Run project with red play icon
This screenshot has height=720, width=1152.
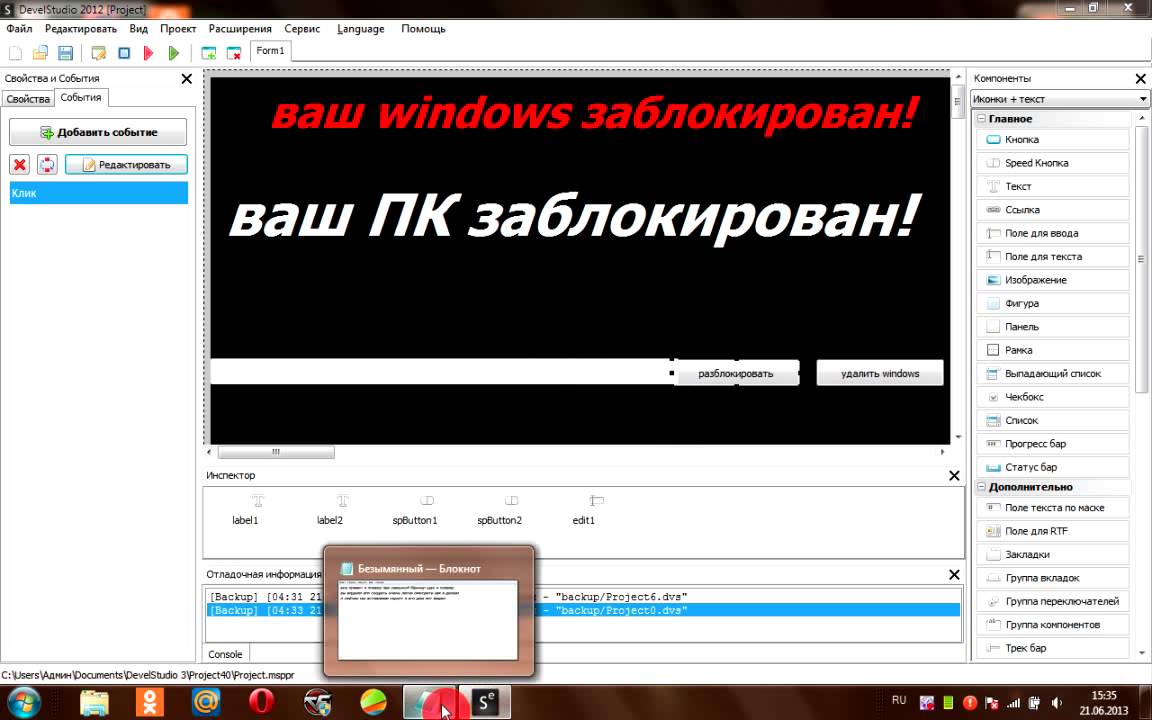pos(148,53)
